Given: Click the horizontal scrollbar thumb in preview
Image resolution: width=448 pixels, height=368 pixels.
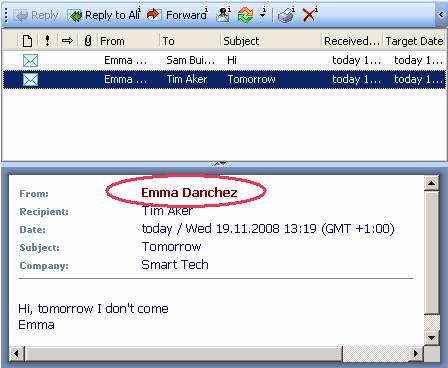Looking at the screenshot, I should click(183, 353).
